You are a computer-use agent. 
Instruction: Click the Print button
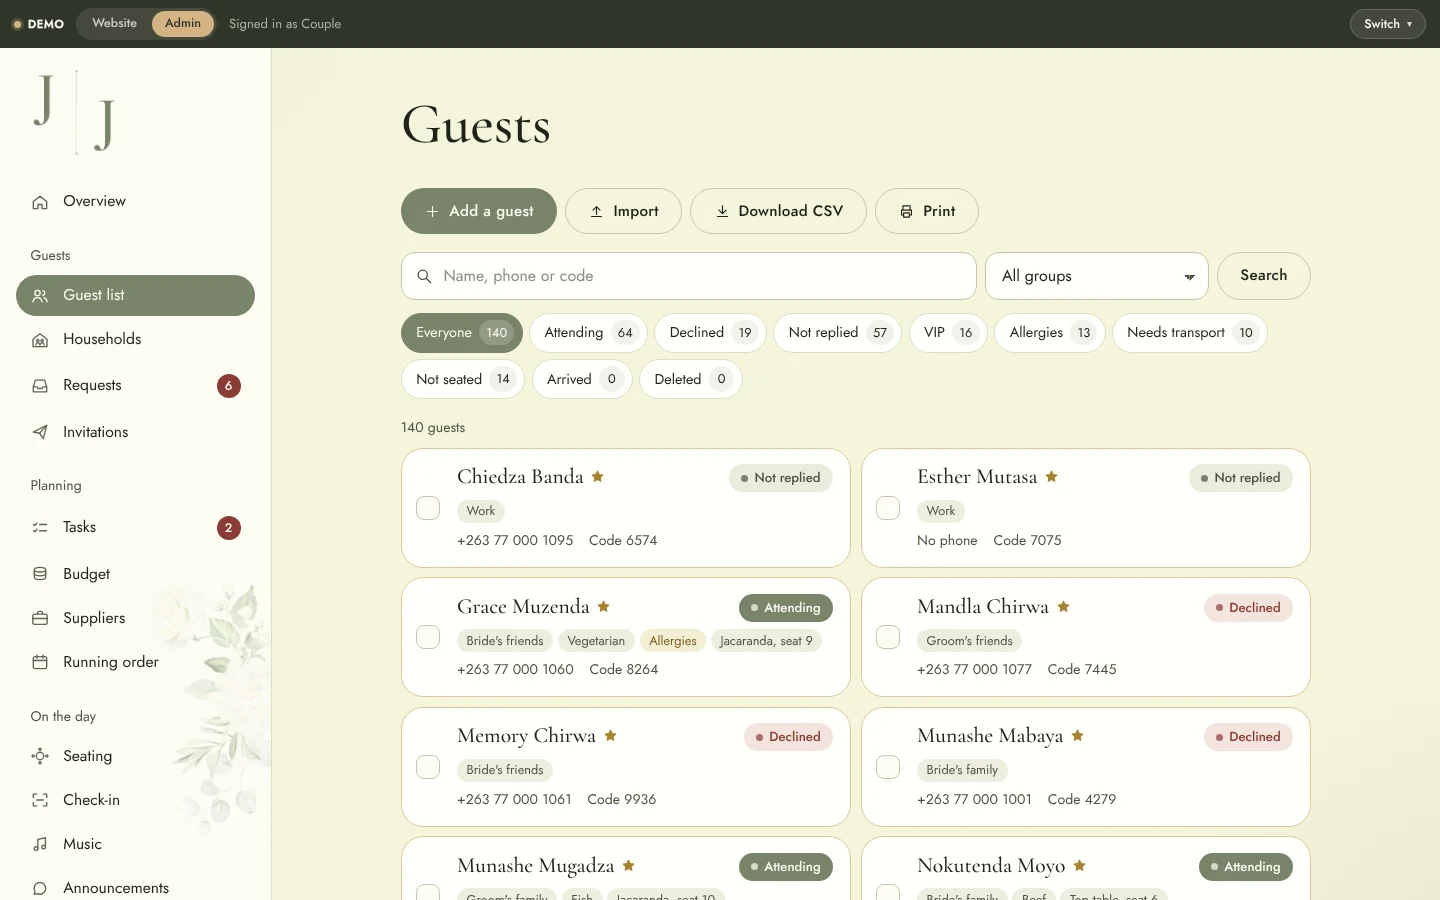927,211
